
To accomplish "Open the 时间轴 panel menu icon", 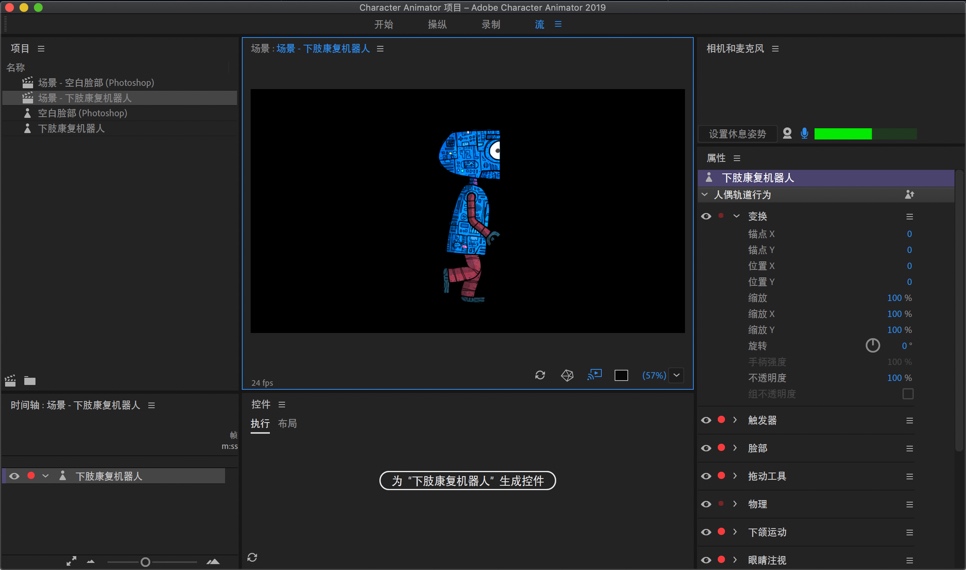I will pos(152,405).
